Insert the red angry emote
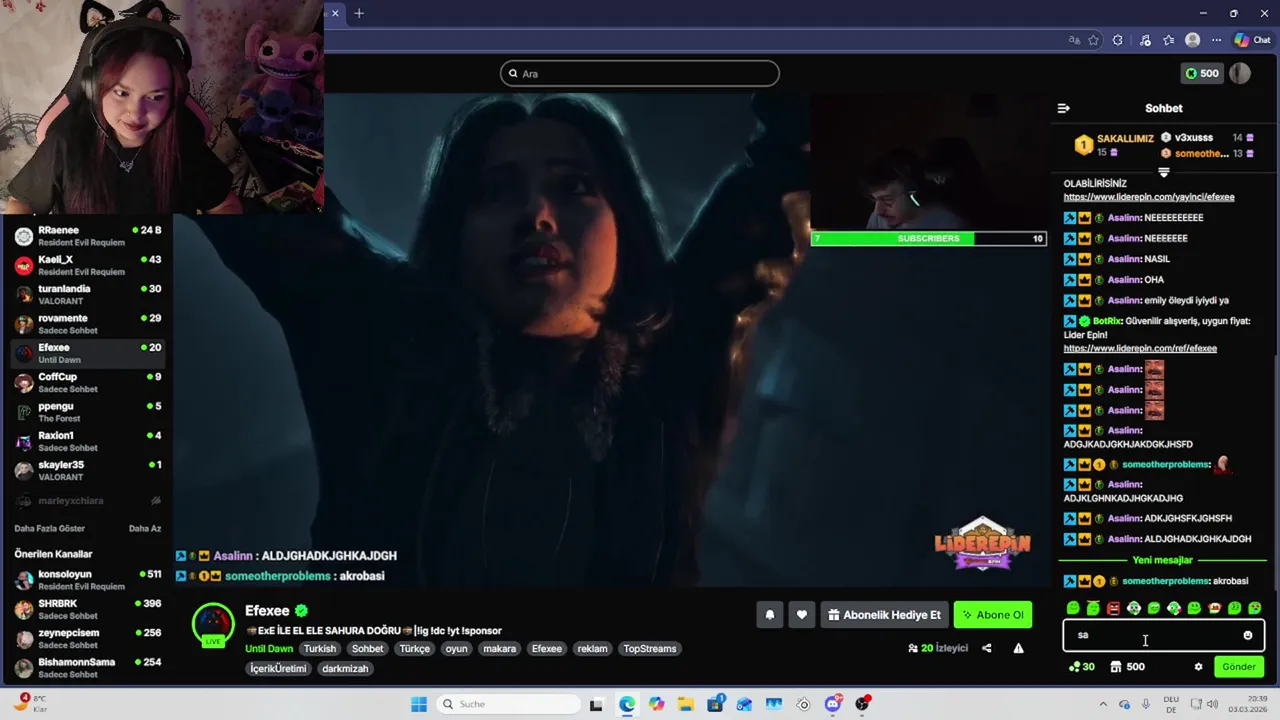This screenshot has height=720, width=1280. click(1113, 608)
